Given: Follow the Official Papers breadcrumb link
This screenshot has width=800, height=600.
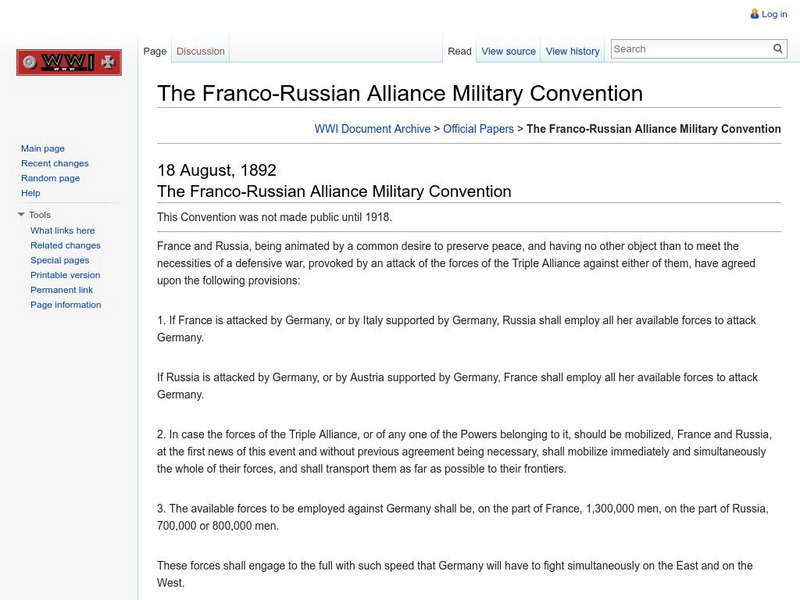Looking at the screenshot, I should (478, 129).
